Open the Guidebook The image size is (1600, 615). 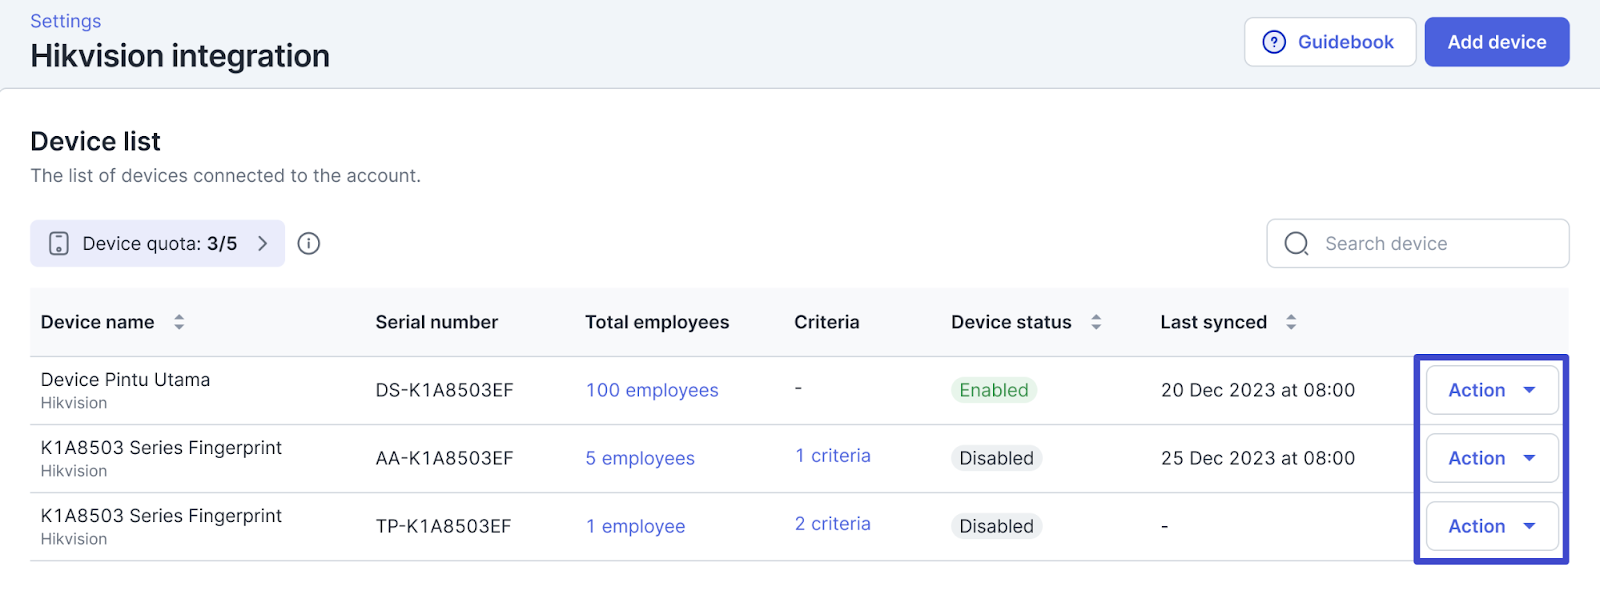[x=1330, y=42]
